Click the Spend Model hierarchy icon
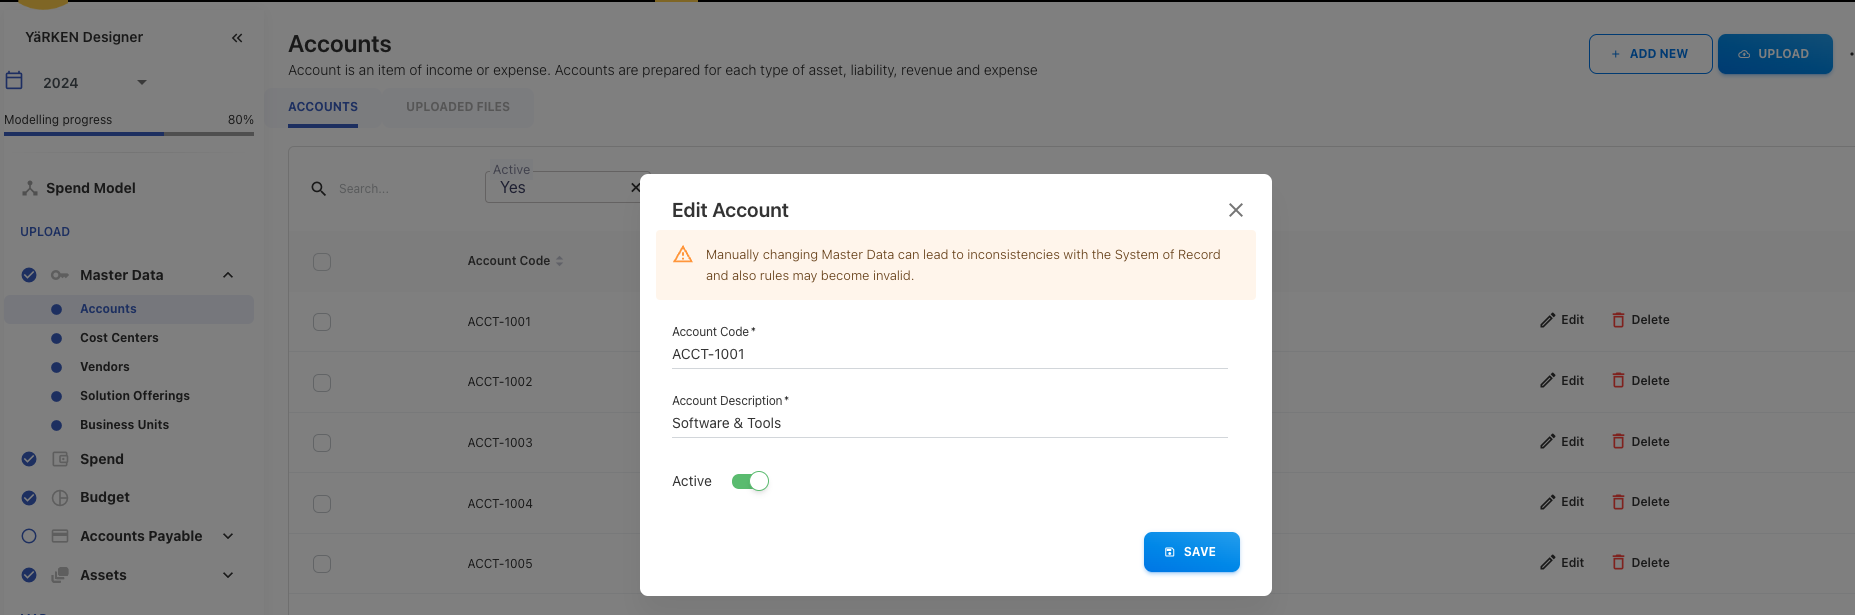 (30, 188)
